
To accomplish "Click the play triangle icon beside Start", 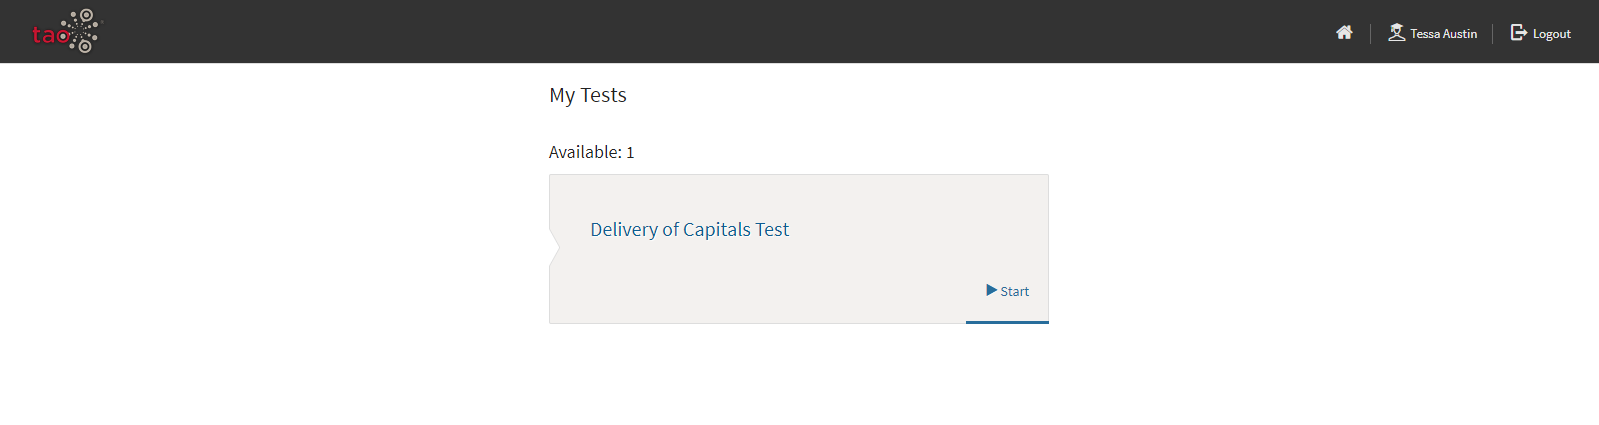I will click(991, 290).
